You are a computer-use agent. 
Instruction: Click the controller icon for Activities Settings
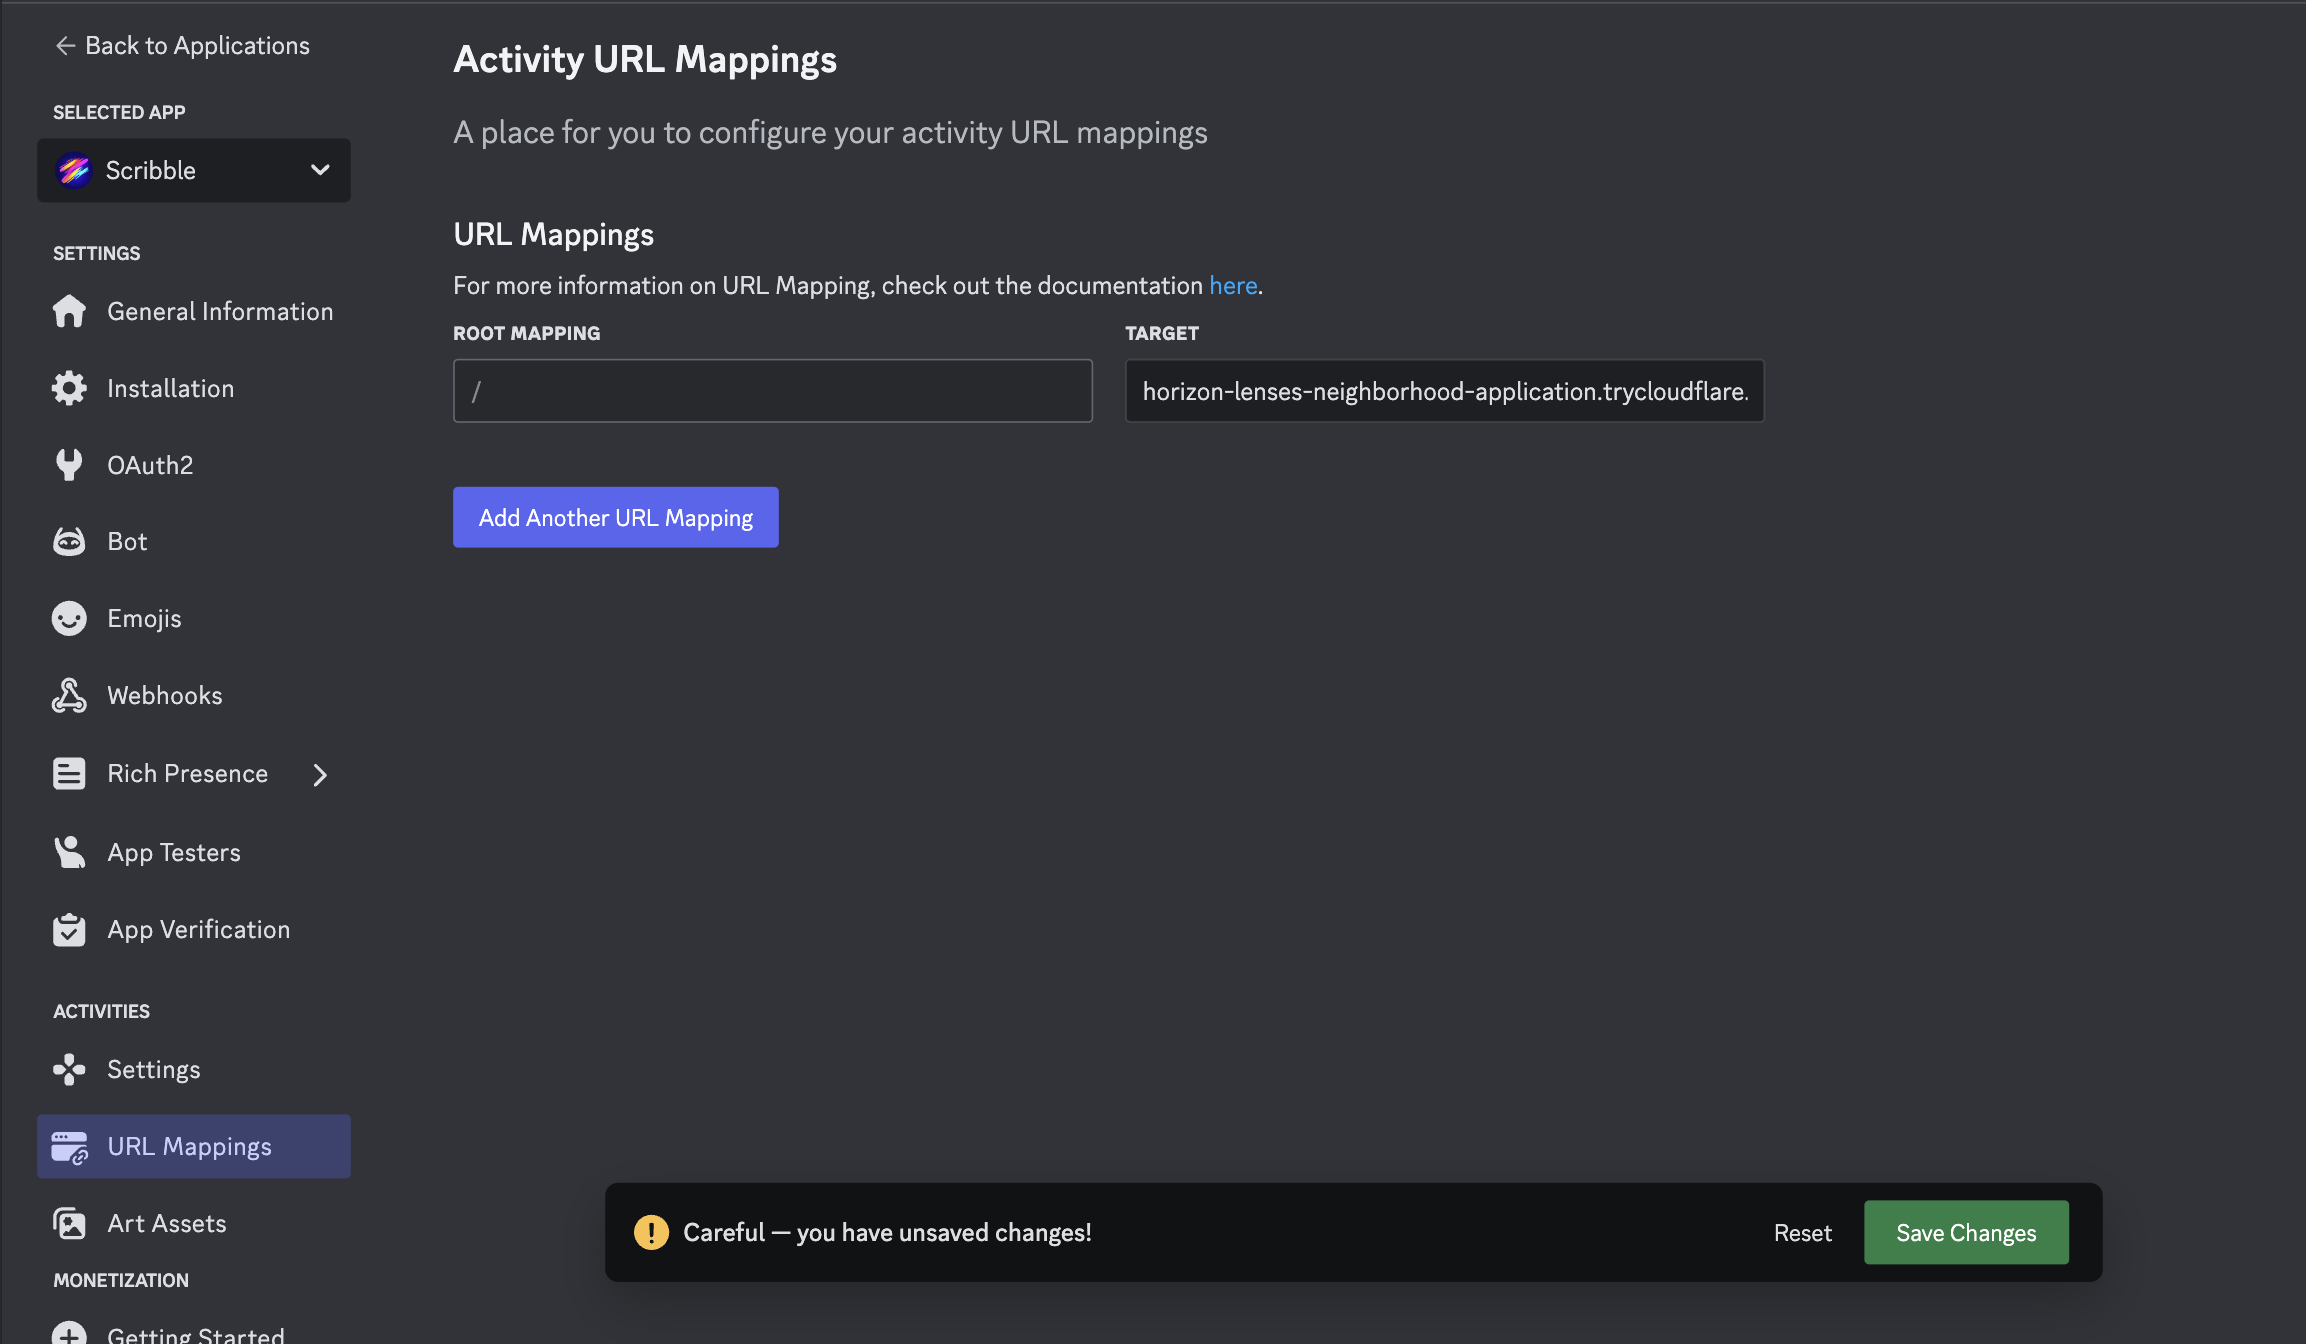point(69,1069)
